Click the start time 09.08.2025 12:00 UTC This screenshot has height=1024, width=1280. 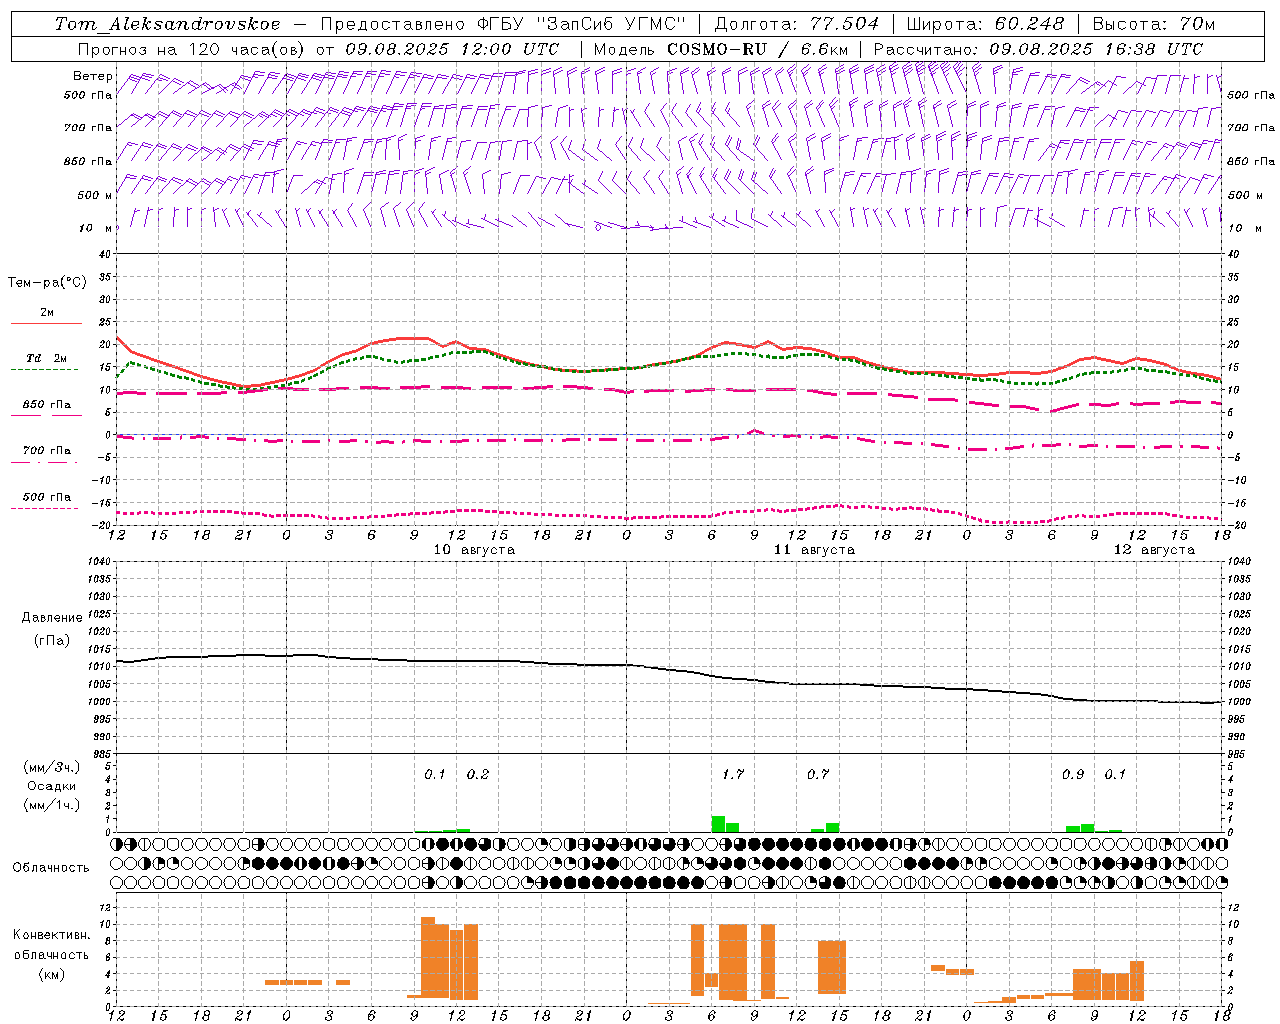(452, 49)
